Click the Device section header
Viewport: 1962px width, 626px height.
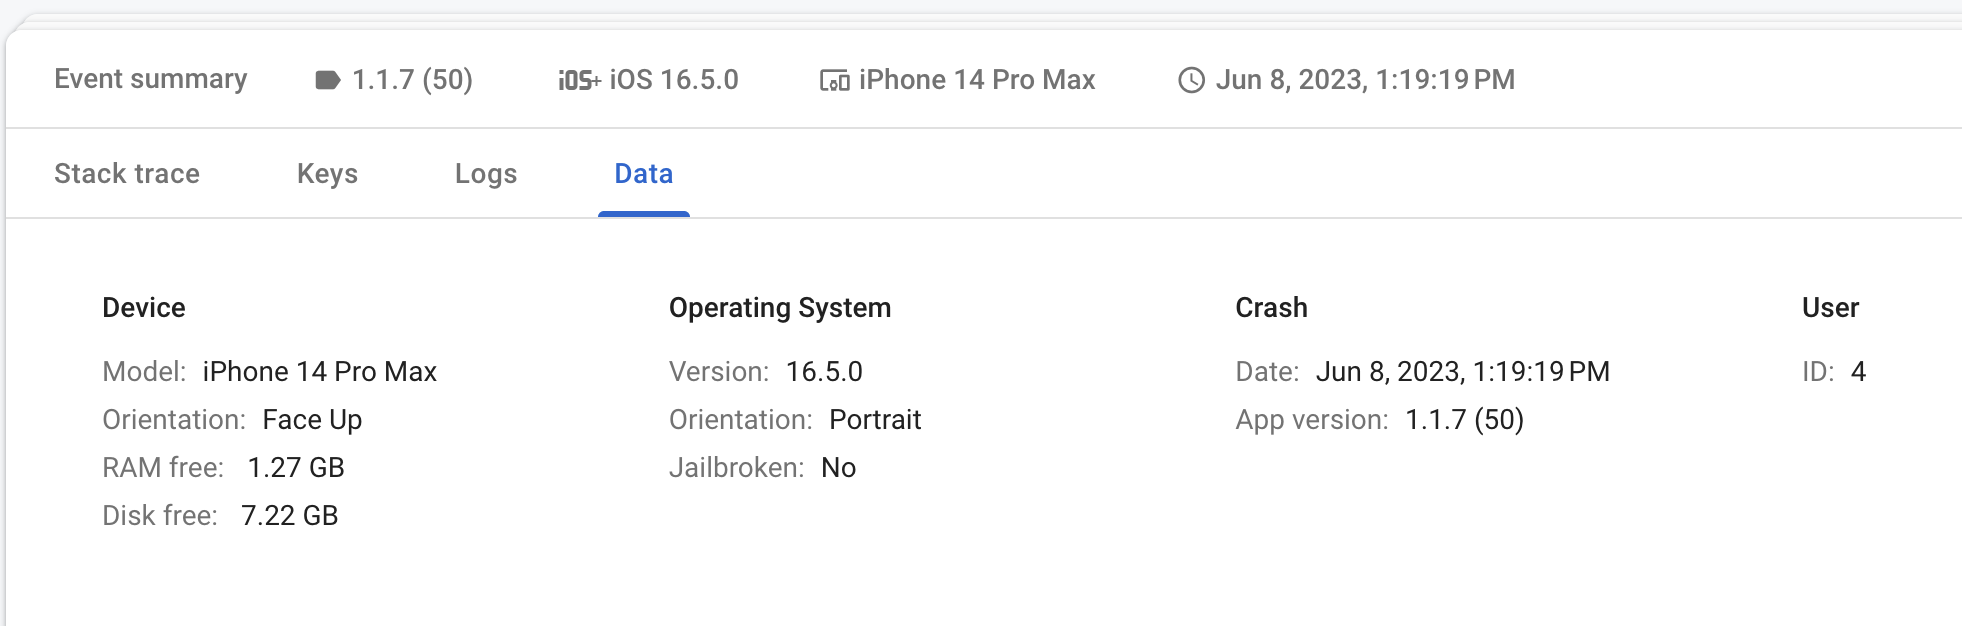[x=143, y=308]
